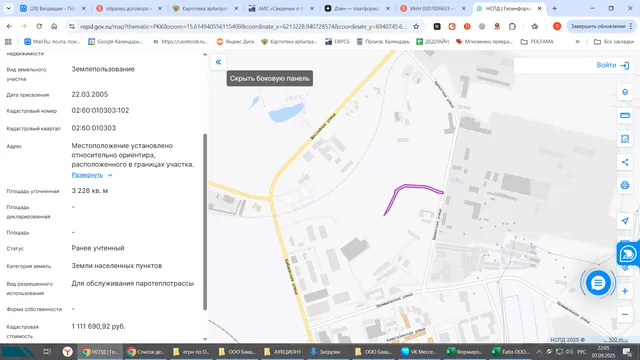
Task: Show hidden system tray icons
Action: (539, 351)
